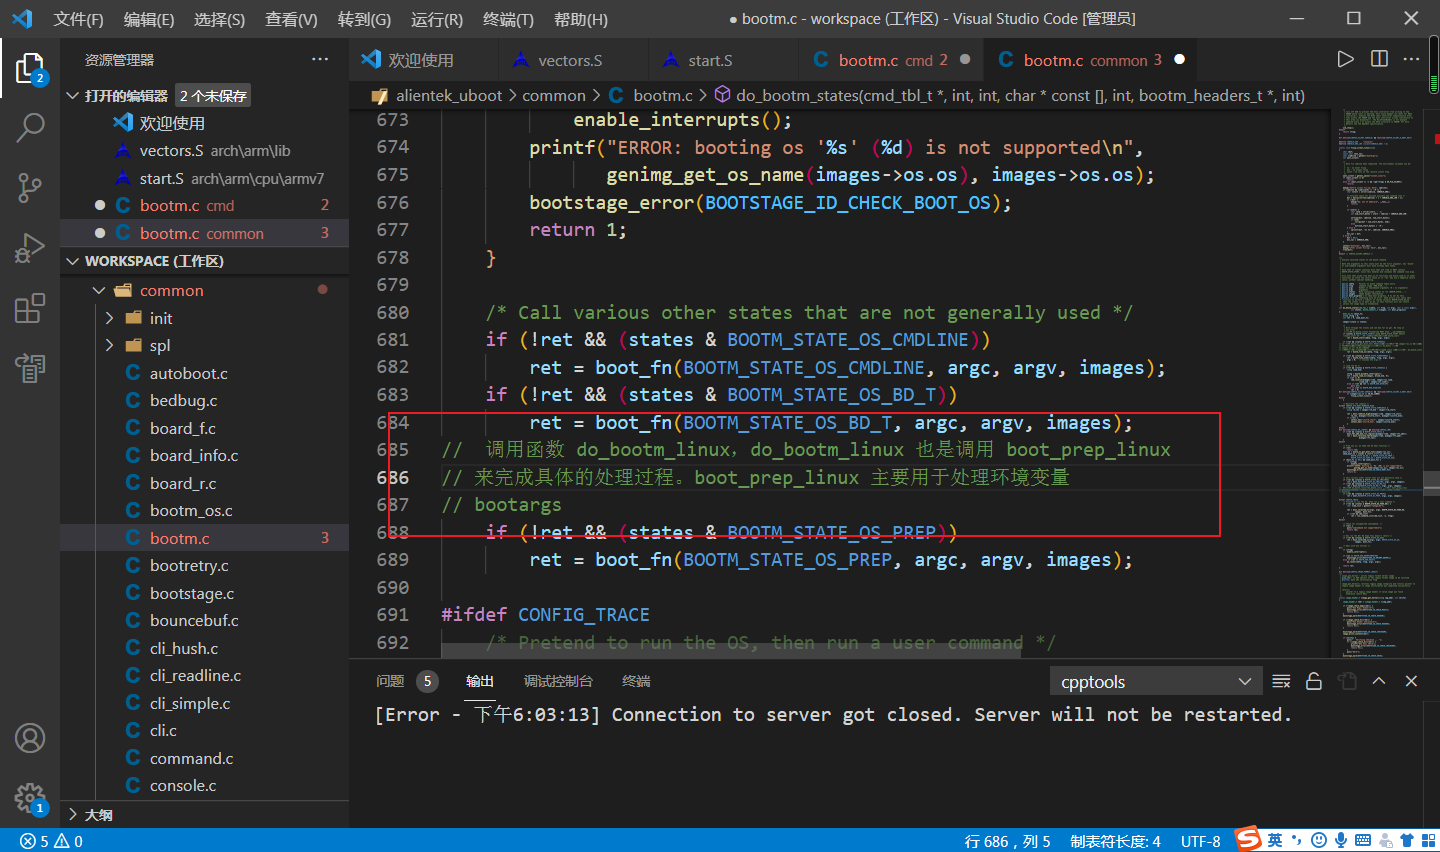
Task: Open the Run and Debug view icon
Action: click(x=30, y=247)
